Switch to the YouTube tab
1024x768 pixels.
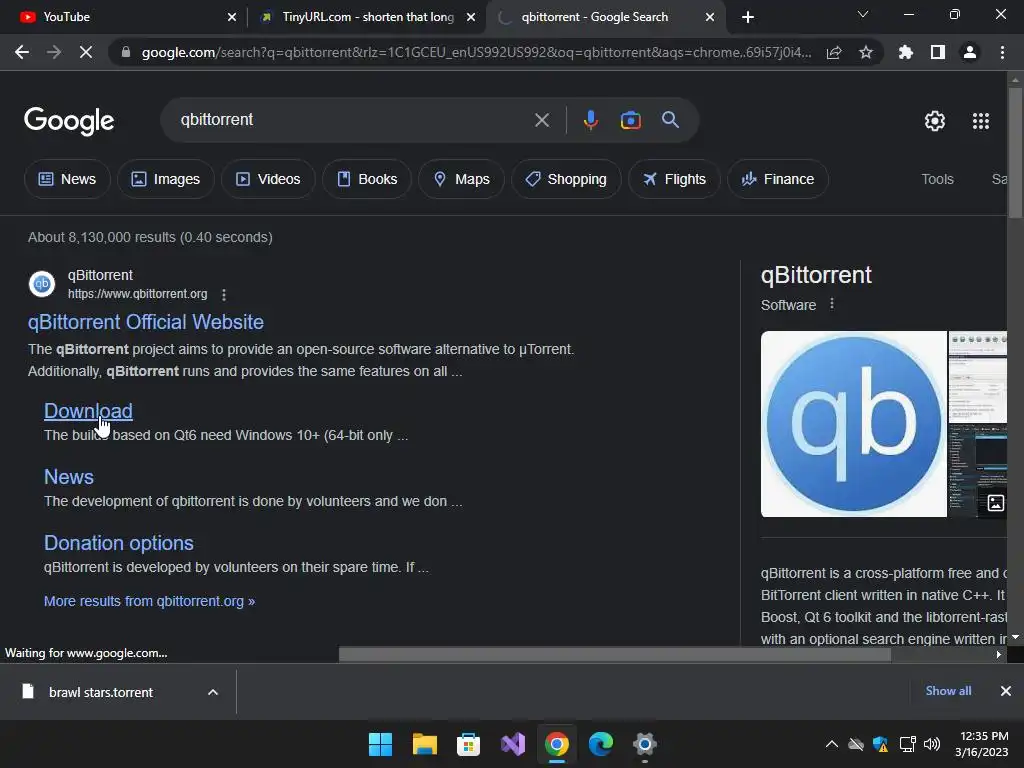click(122, 17)
